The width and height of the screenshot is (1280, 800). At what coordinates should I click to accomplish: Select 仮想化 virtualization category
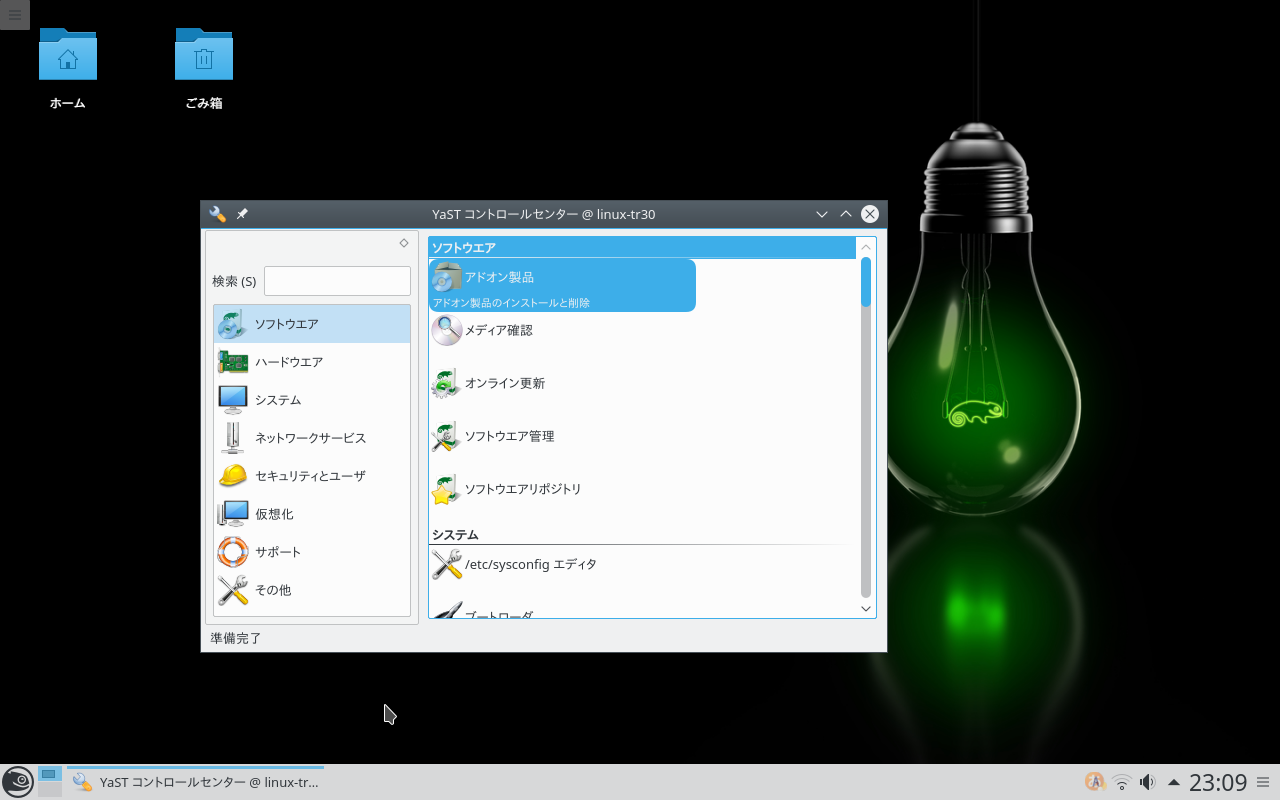click(274, 514)
